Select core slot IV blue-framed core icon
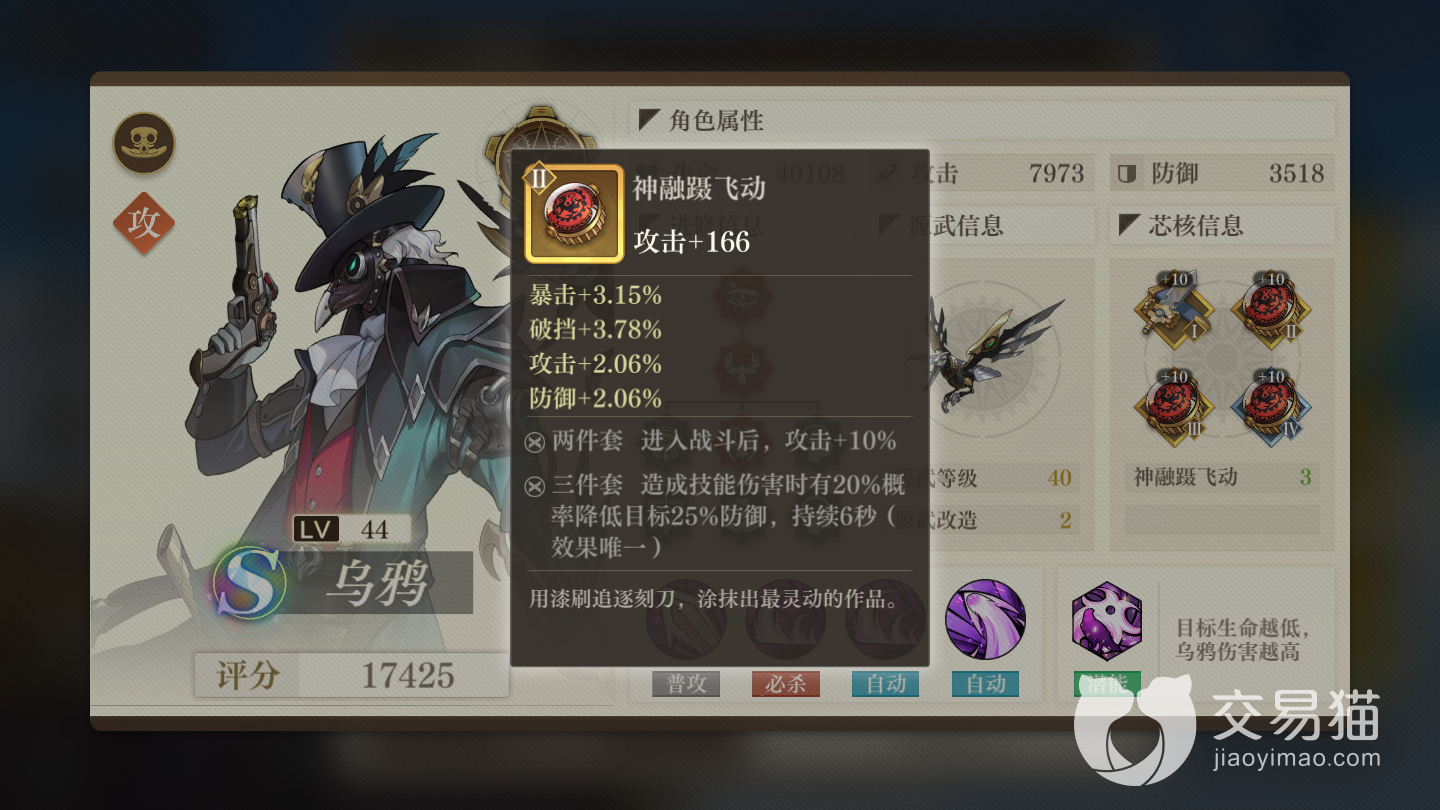 (x=1269, y=404)
